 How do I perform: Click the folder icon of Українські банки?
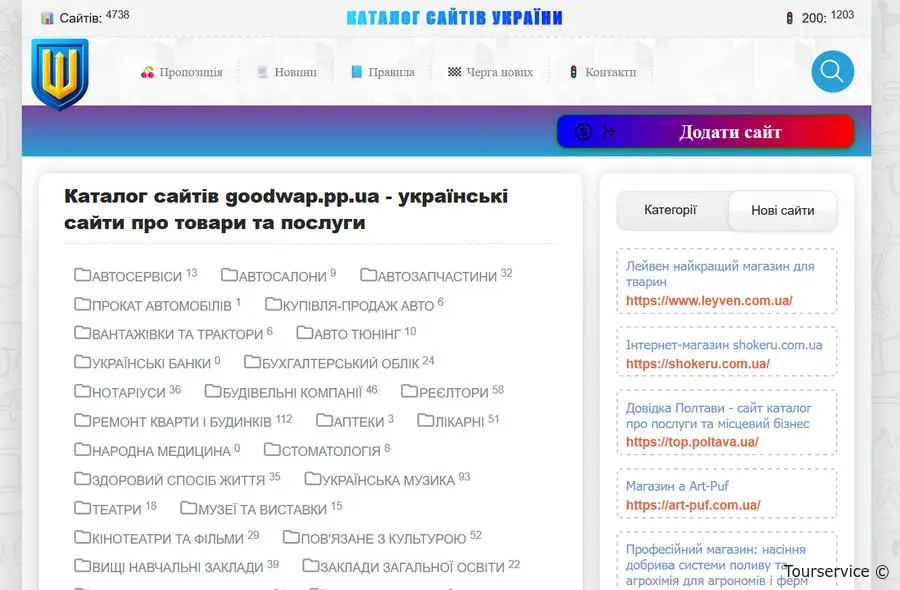click(83, 362)
